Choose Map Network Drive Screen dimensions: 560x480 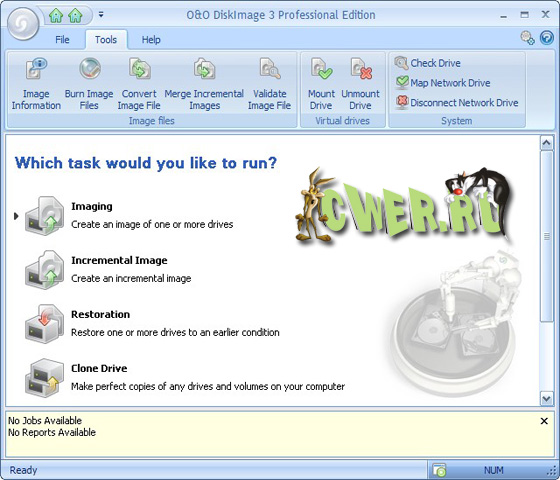(443, 83)
